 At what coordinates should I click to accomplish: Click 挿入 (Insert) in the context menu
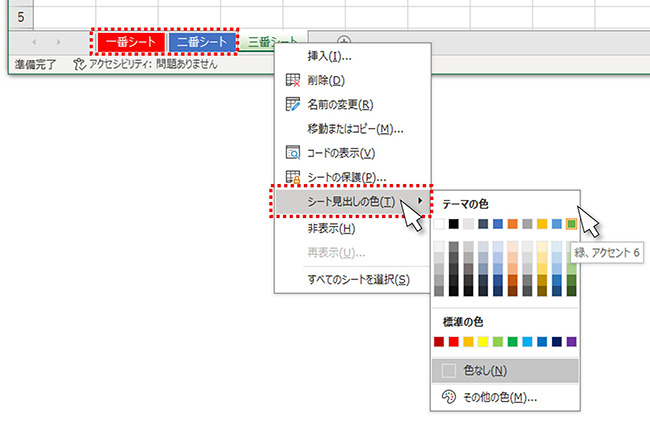tap(329, 56)
